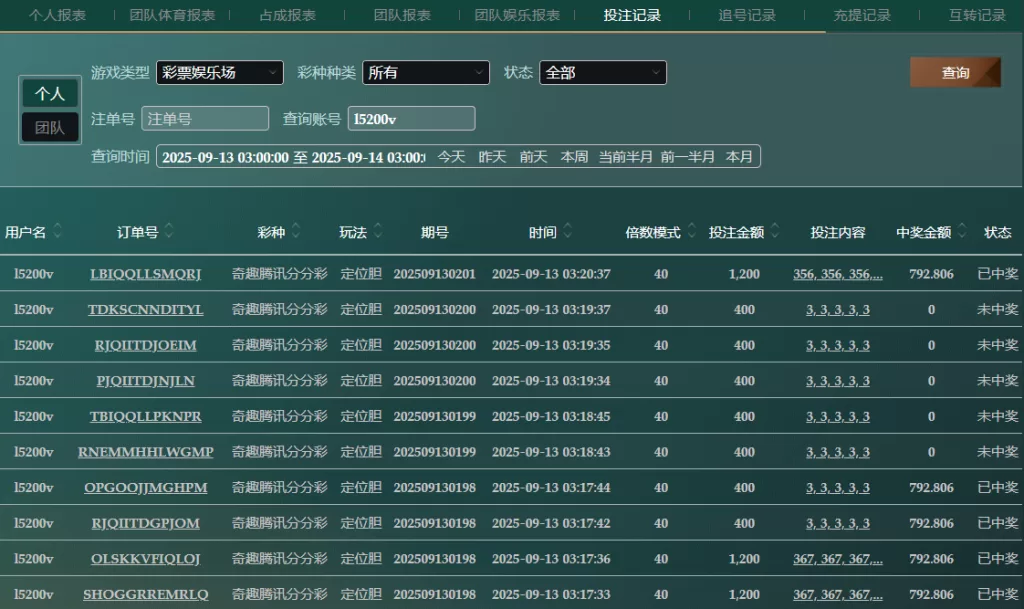This screenshot has width=1024, height=609.
Task: Click sort icon next to 订单号
Action: 169,232
